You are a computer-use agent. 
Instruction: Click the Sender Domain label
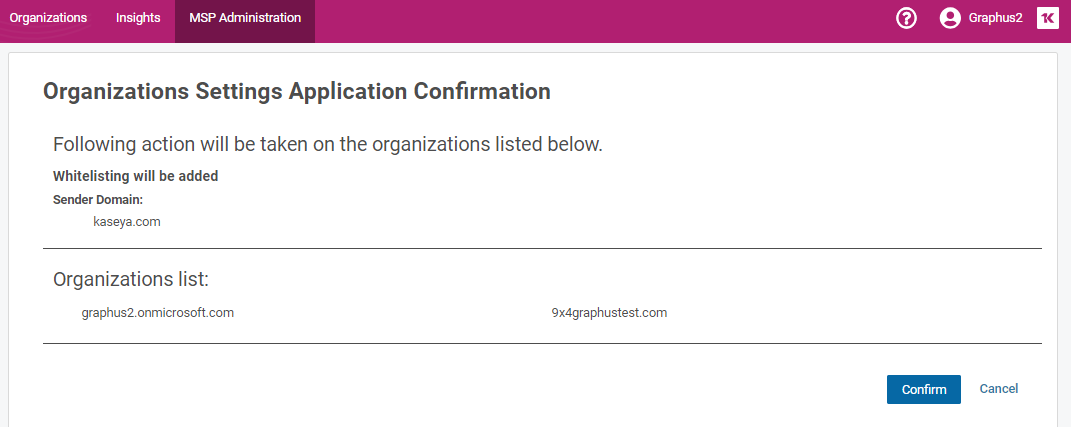click(x=98, y=200)
